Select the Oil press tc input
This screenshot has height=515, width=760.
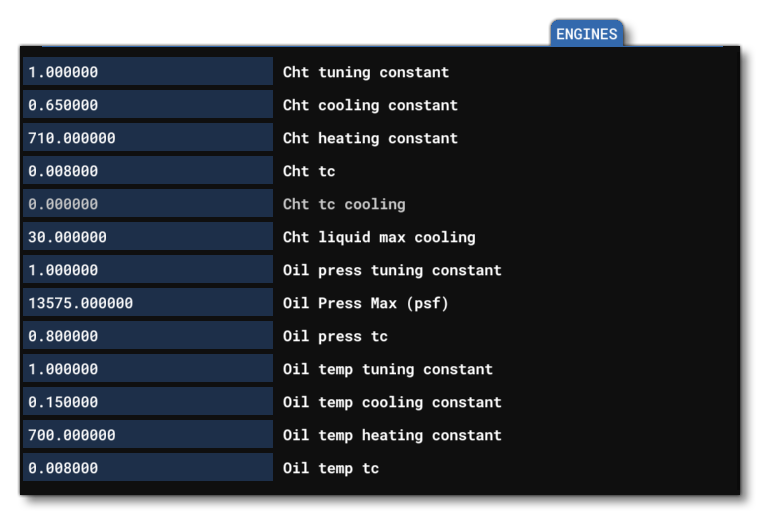pyautogui.click(x=147, y=336)
